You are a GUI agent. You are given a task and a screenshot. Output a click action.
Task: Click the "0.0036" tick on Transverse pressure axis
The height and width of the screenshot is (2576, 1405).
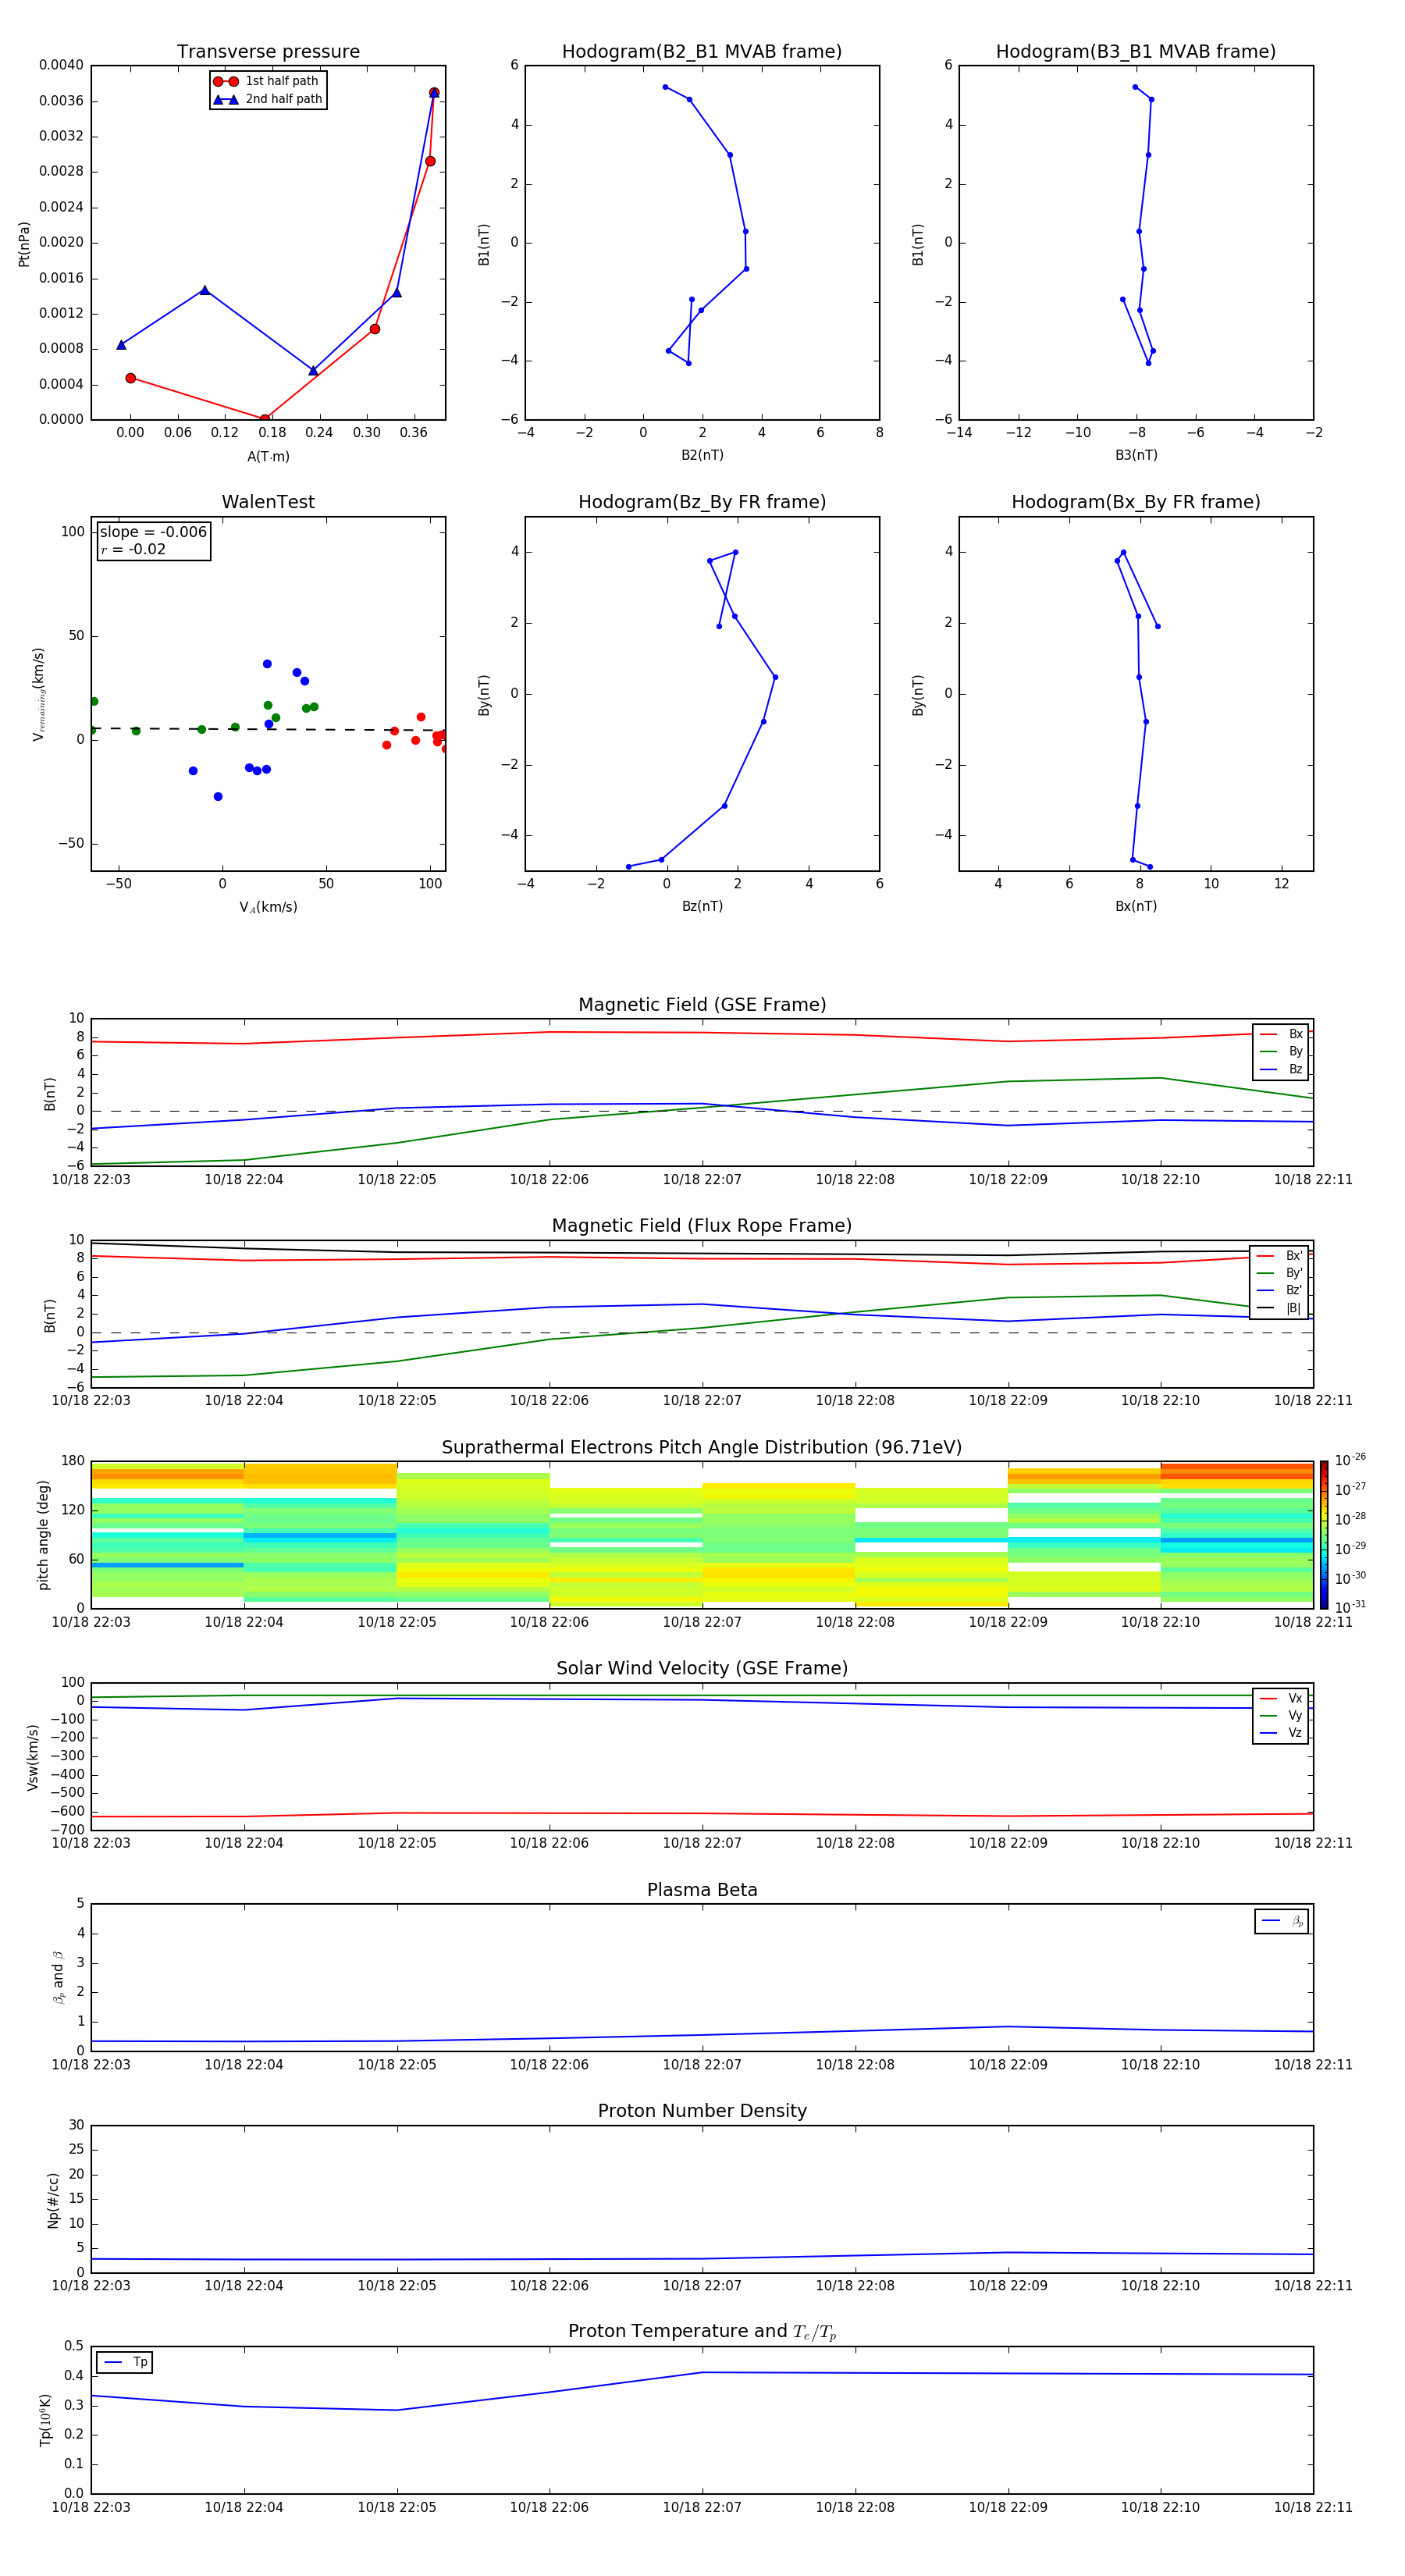(x=61, y=101)
